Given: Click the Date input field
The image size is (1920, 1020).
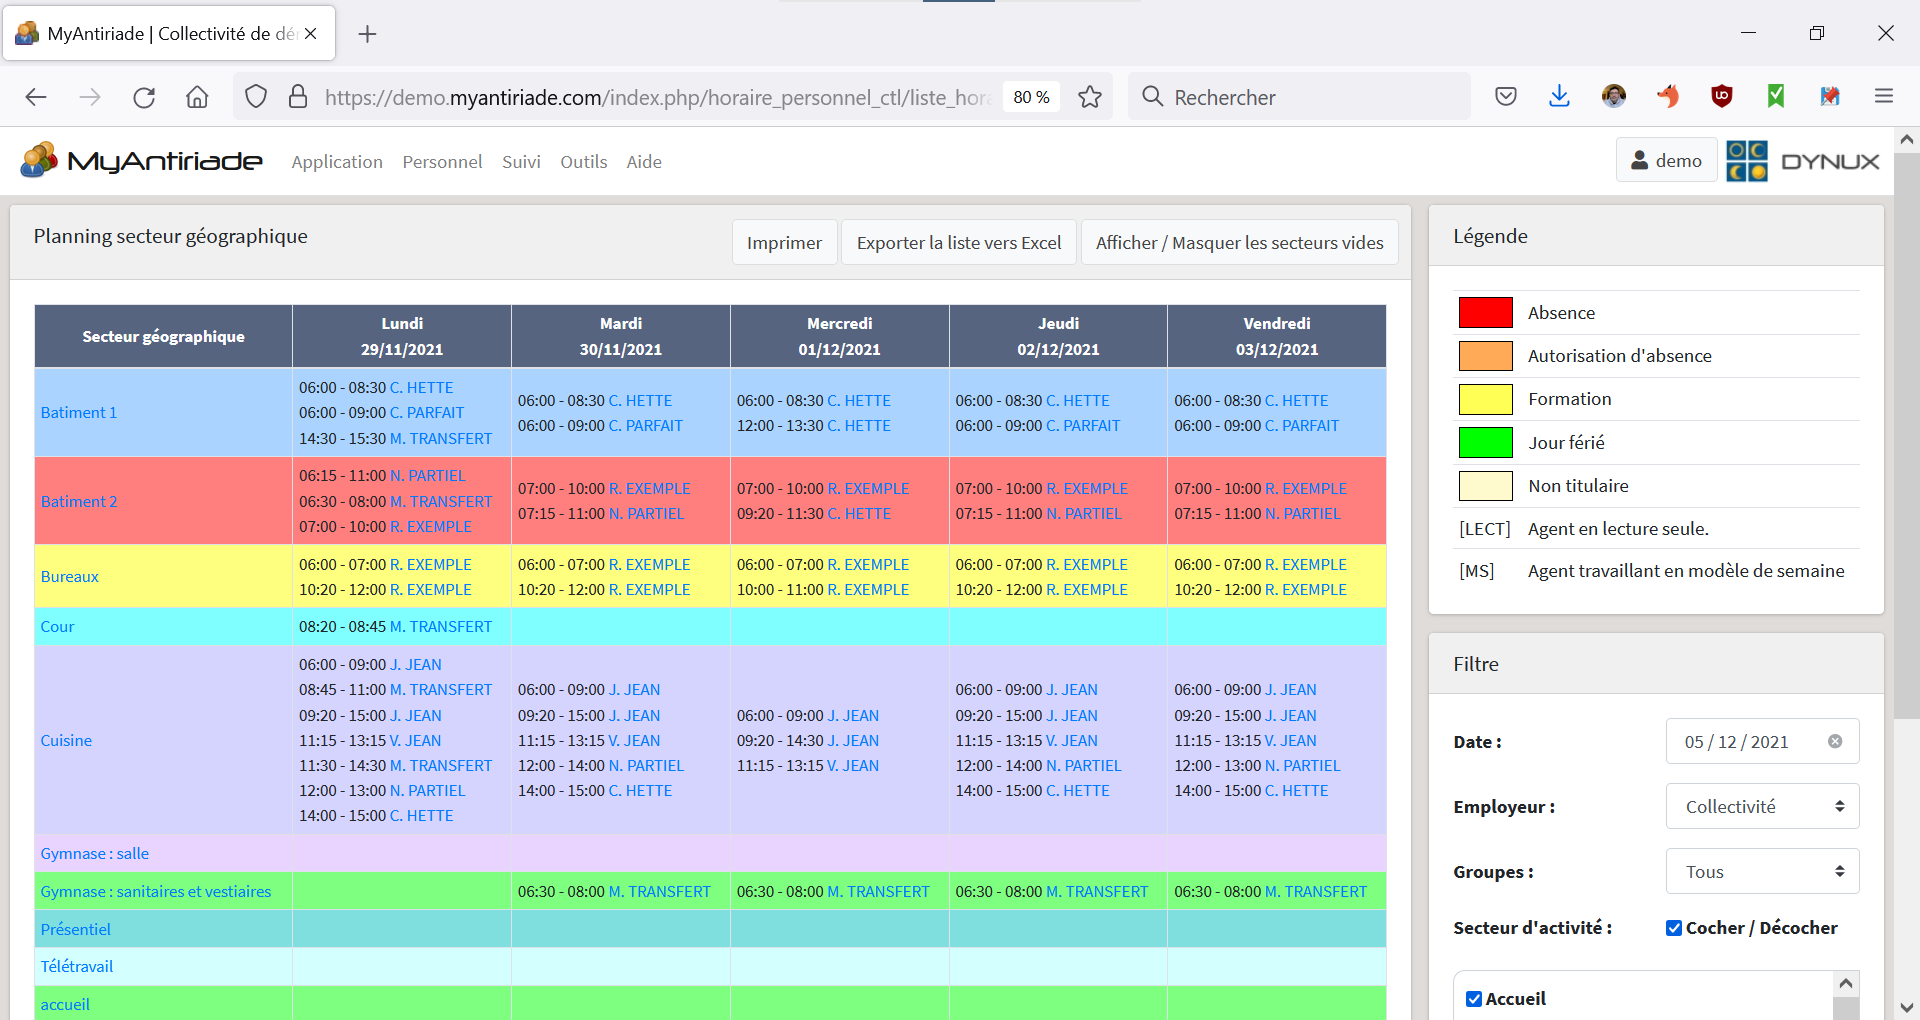Looking at the screenshot, I should pos(1762,741).
